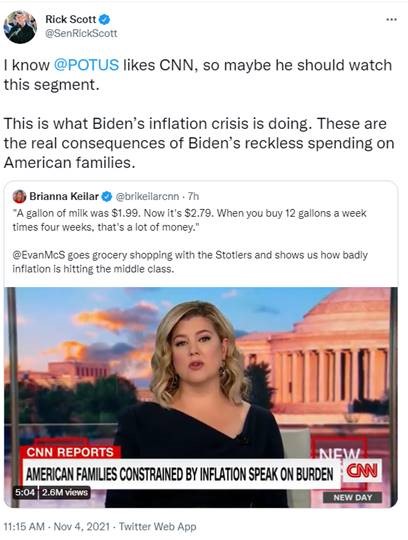Click the 5:04 video duration badge
This screenshot has height=540, width=408.
pyautogui.click(x=25, y=492)
